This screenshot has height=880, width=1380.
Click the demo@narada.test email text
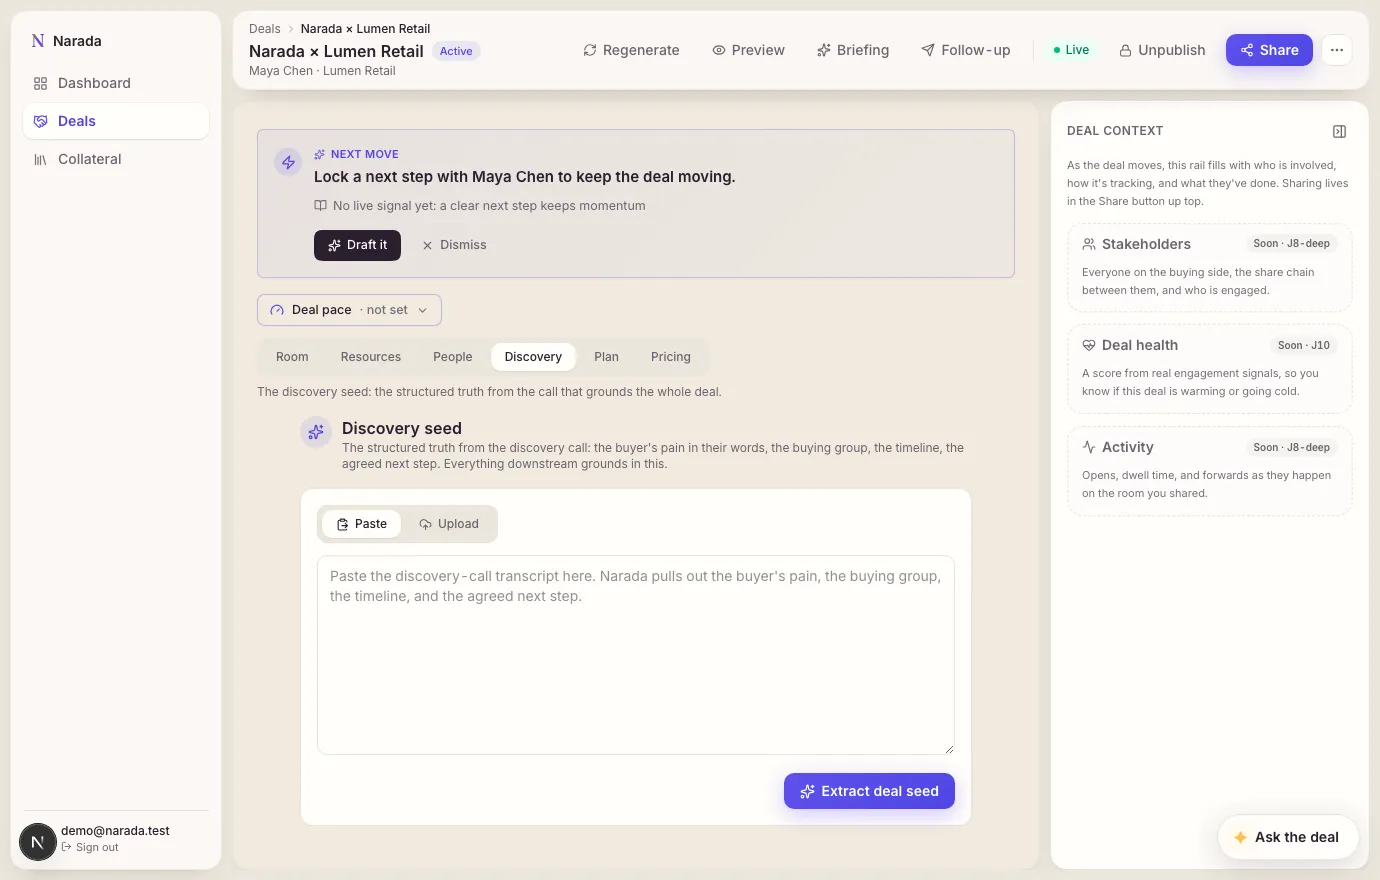coord(115,831)
